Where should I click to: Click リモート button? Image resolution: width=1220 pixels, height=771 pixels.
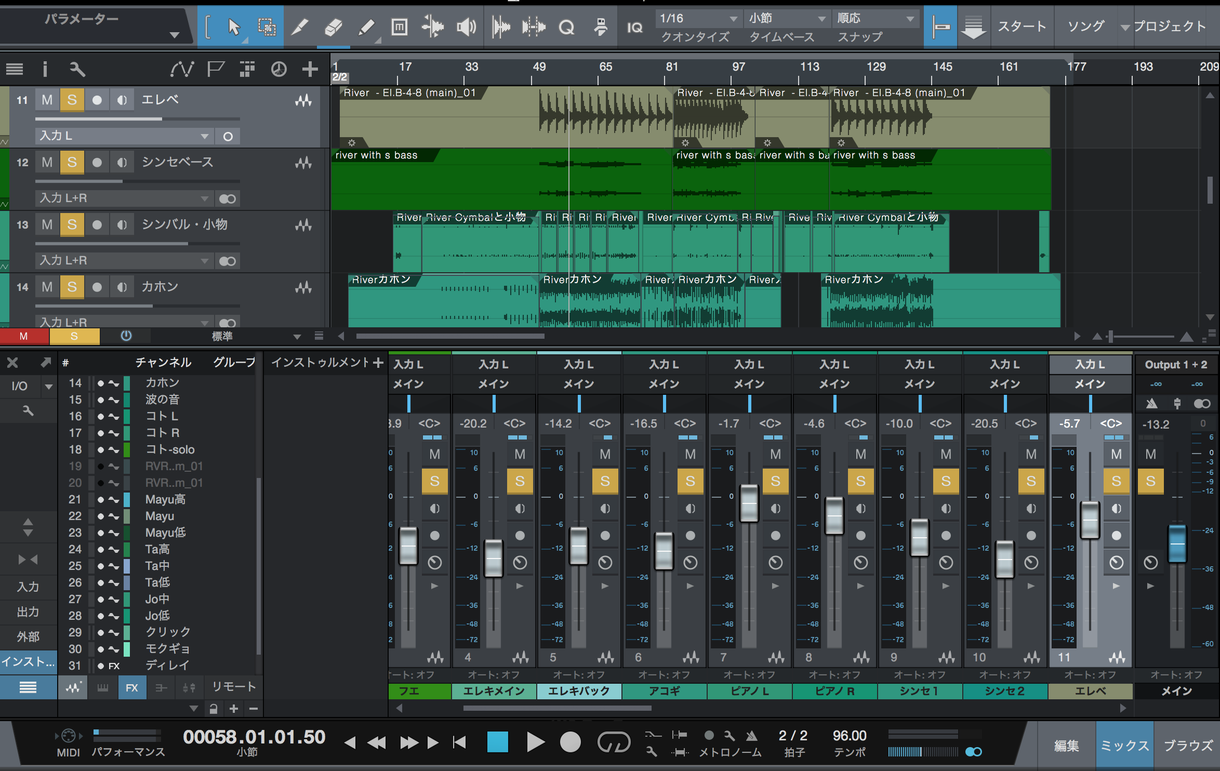click(234, 687)
